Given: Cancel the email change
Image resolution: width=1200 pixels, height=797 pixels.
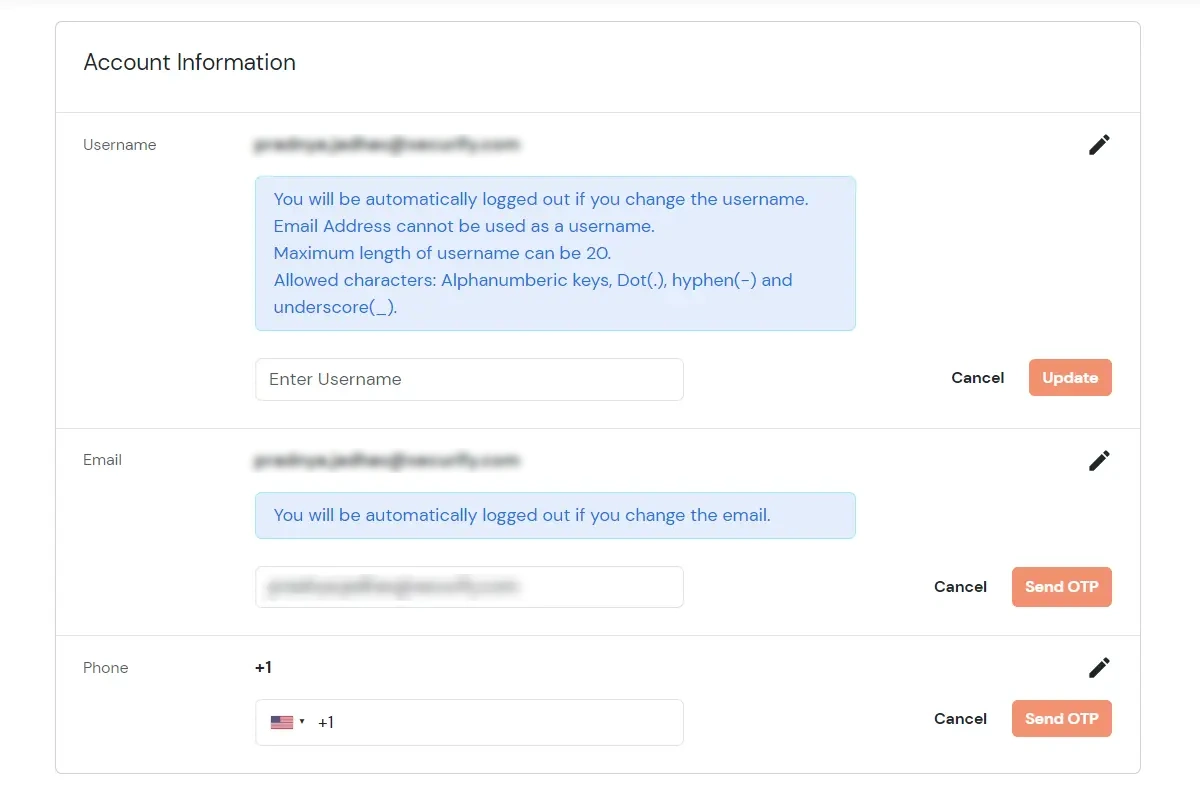Looking at the screenshot, I should tap(960, 587).
